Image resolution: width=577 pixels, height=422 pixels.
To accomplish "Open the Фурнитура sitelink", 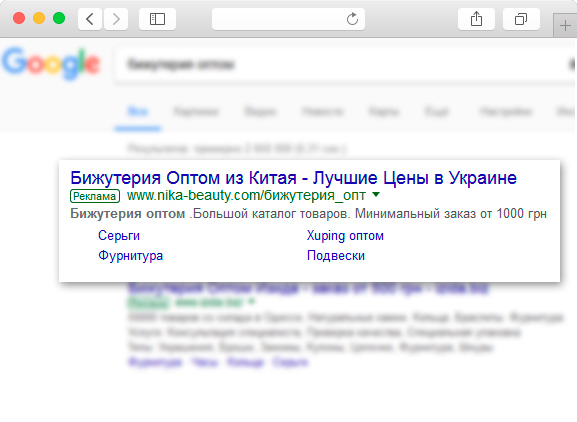I will (130, 256).
